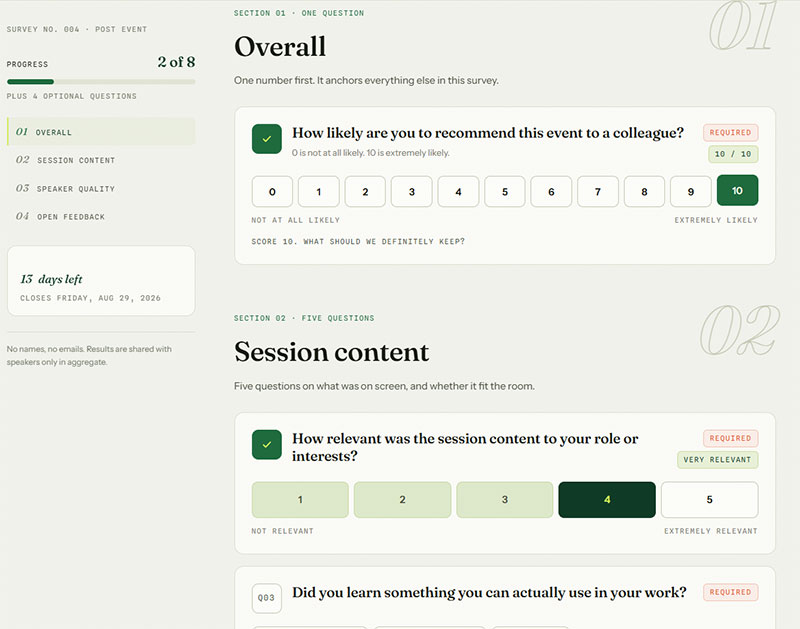
Task: Select score 7 on recommendation scale
Action: 597,191
